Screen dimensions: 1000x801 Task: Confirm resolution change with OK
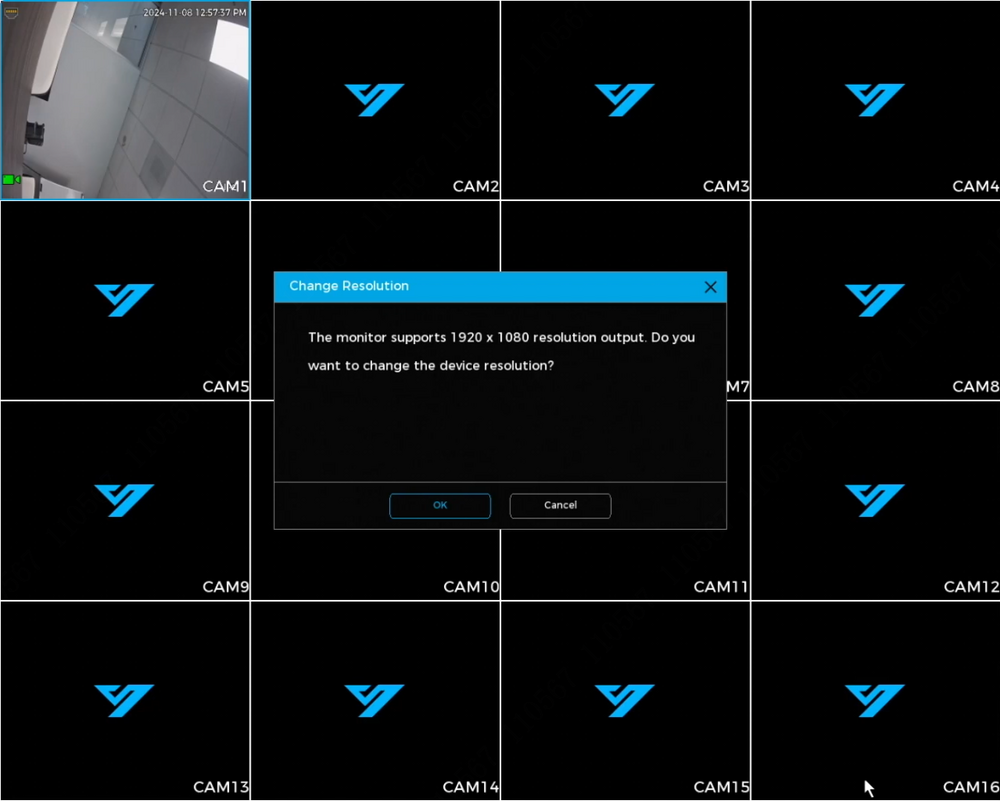[x=440, y=506]
